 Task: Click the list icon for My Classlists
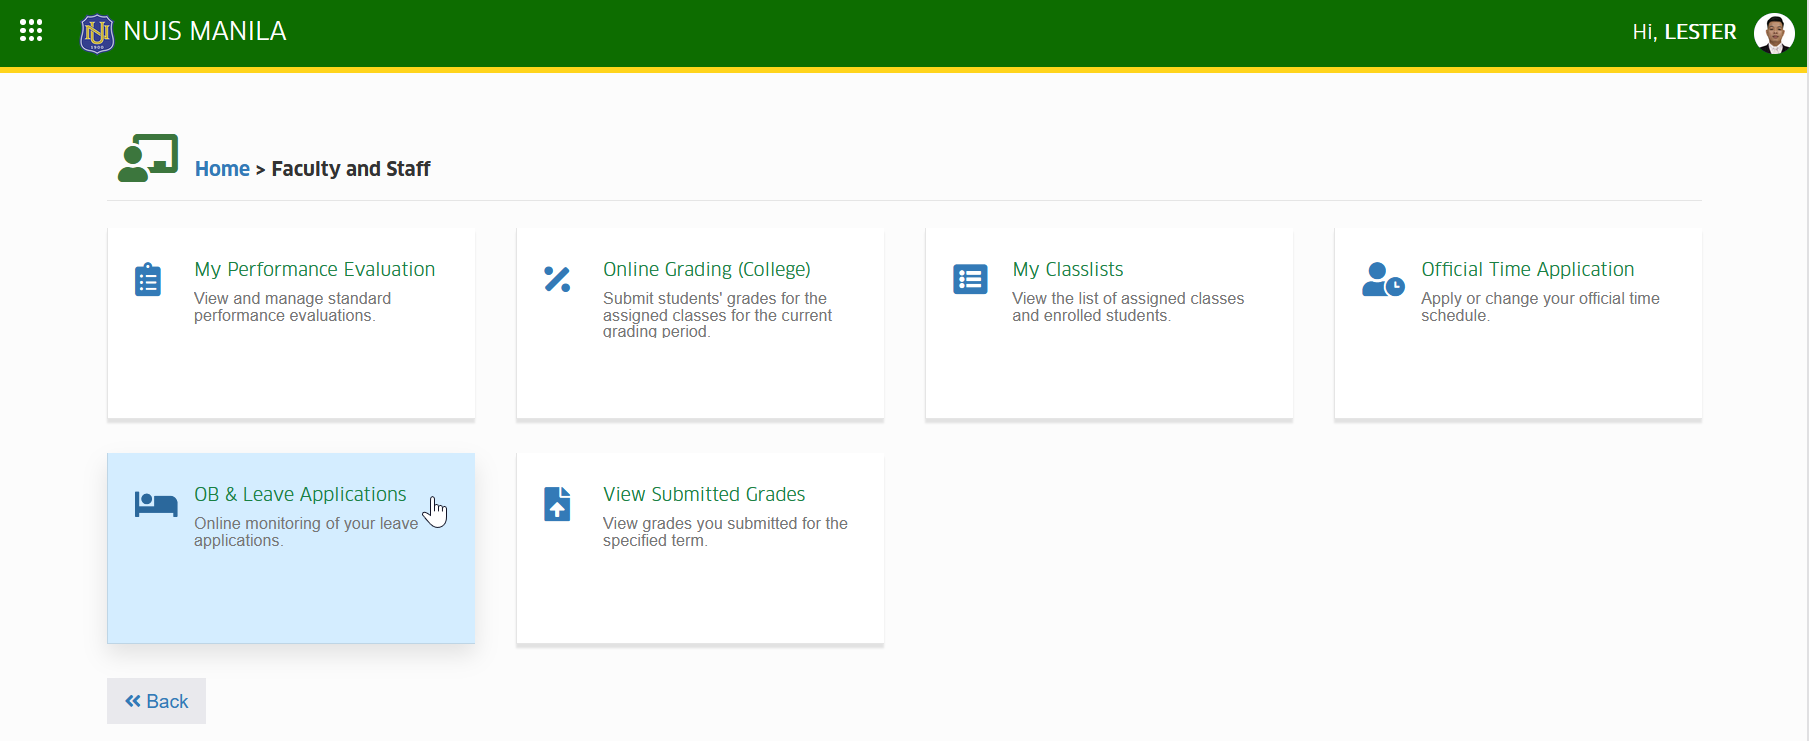[970, 279]
